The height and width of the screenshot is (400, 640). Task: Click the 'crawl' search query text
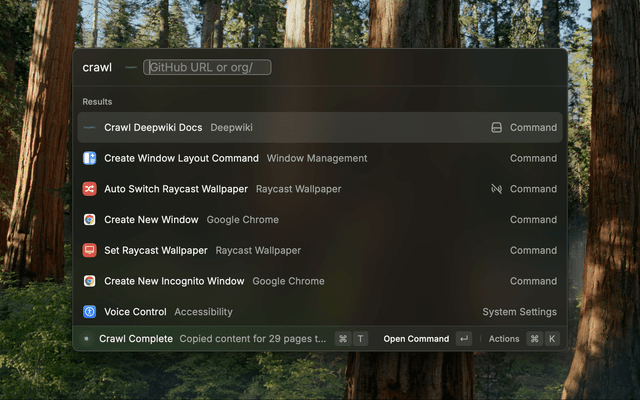[97, 67]
